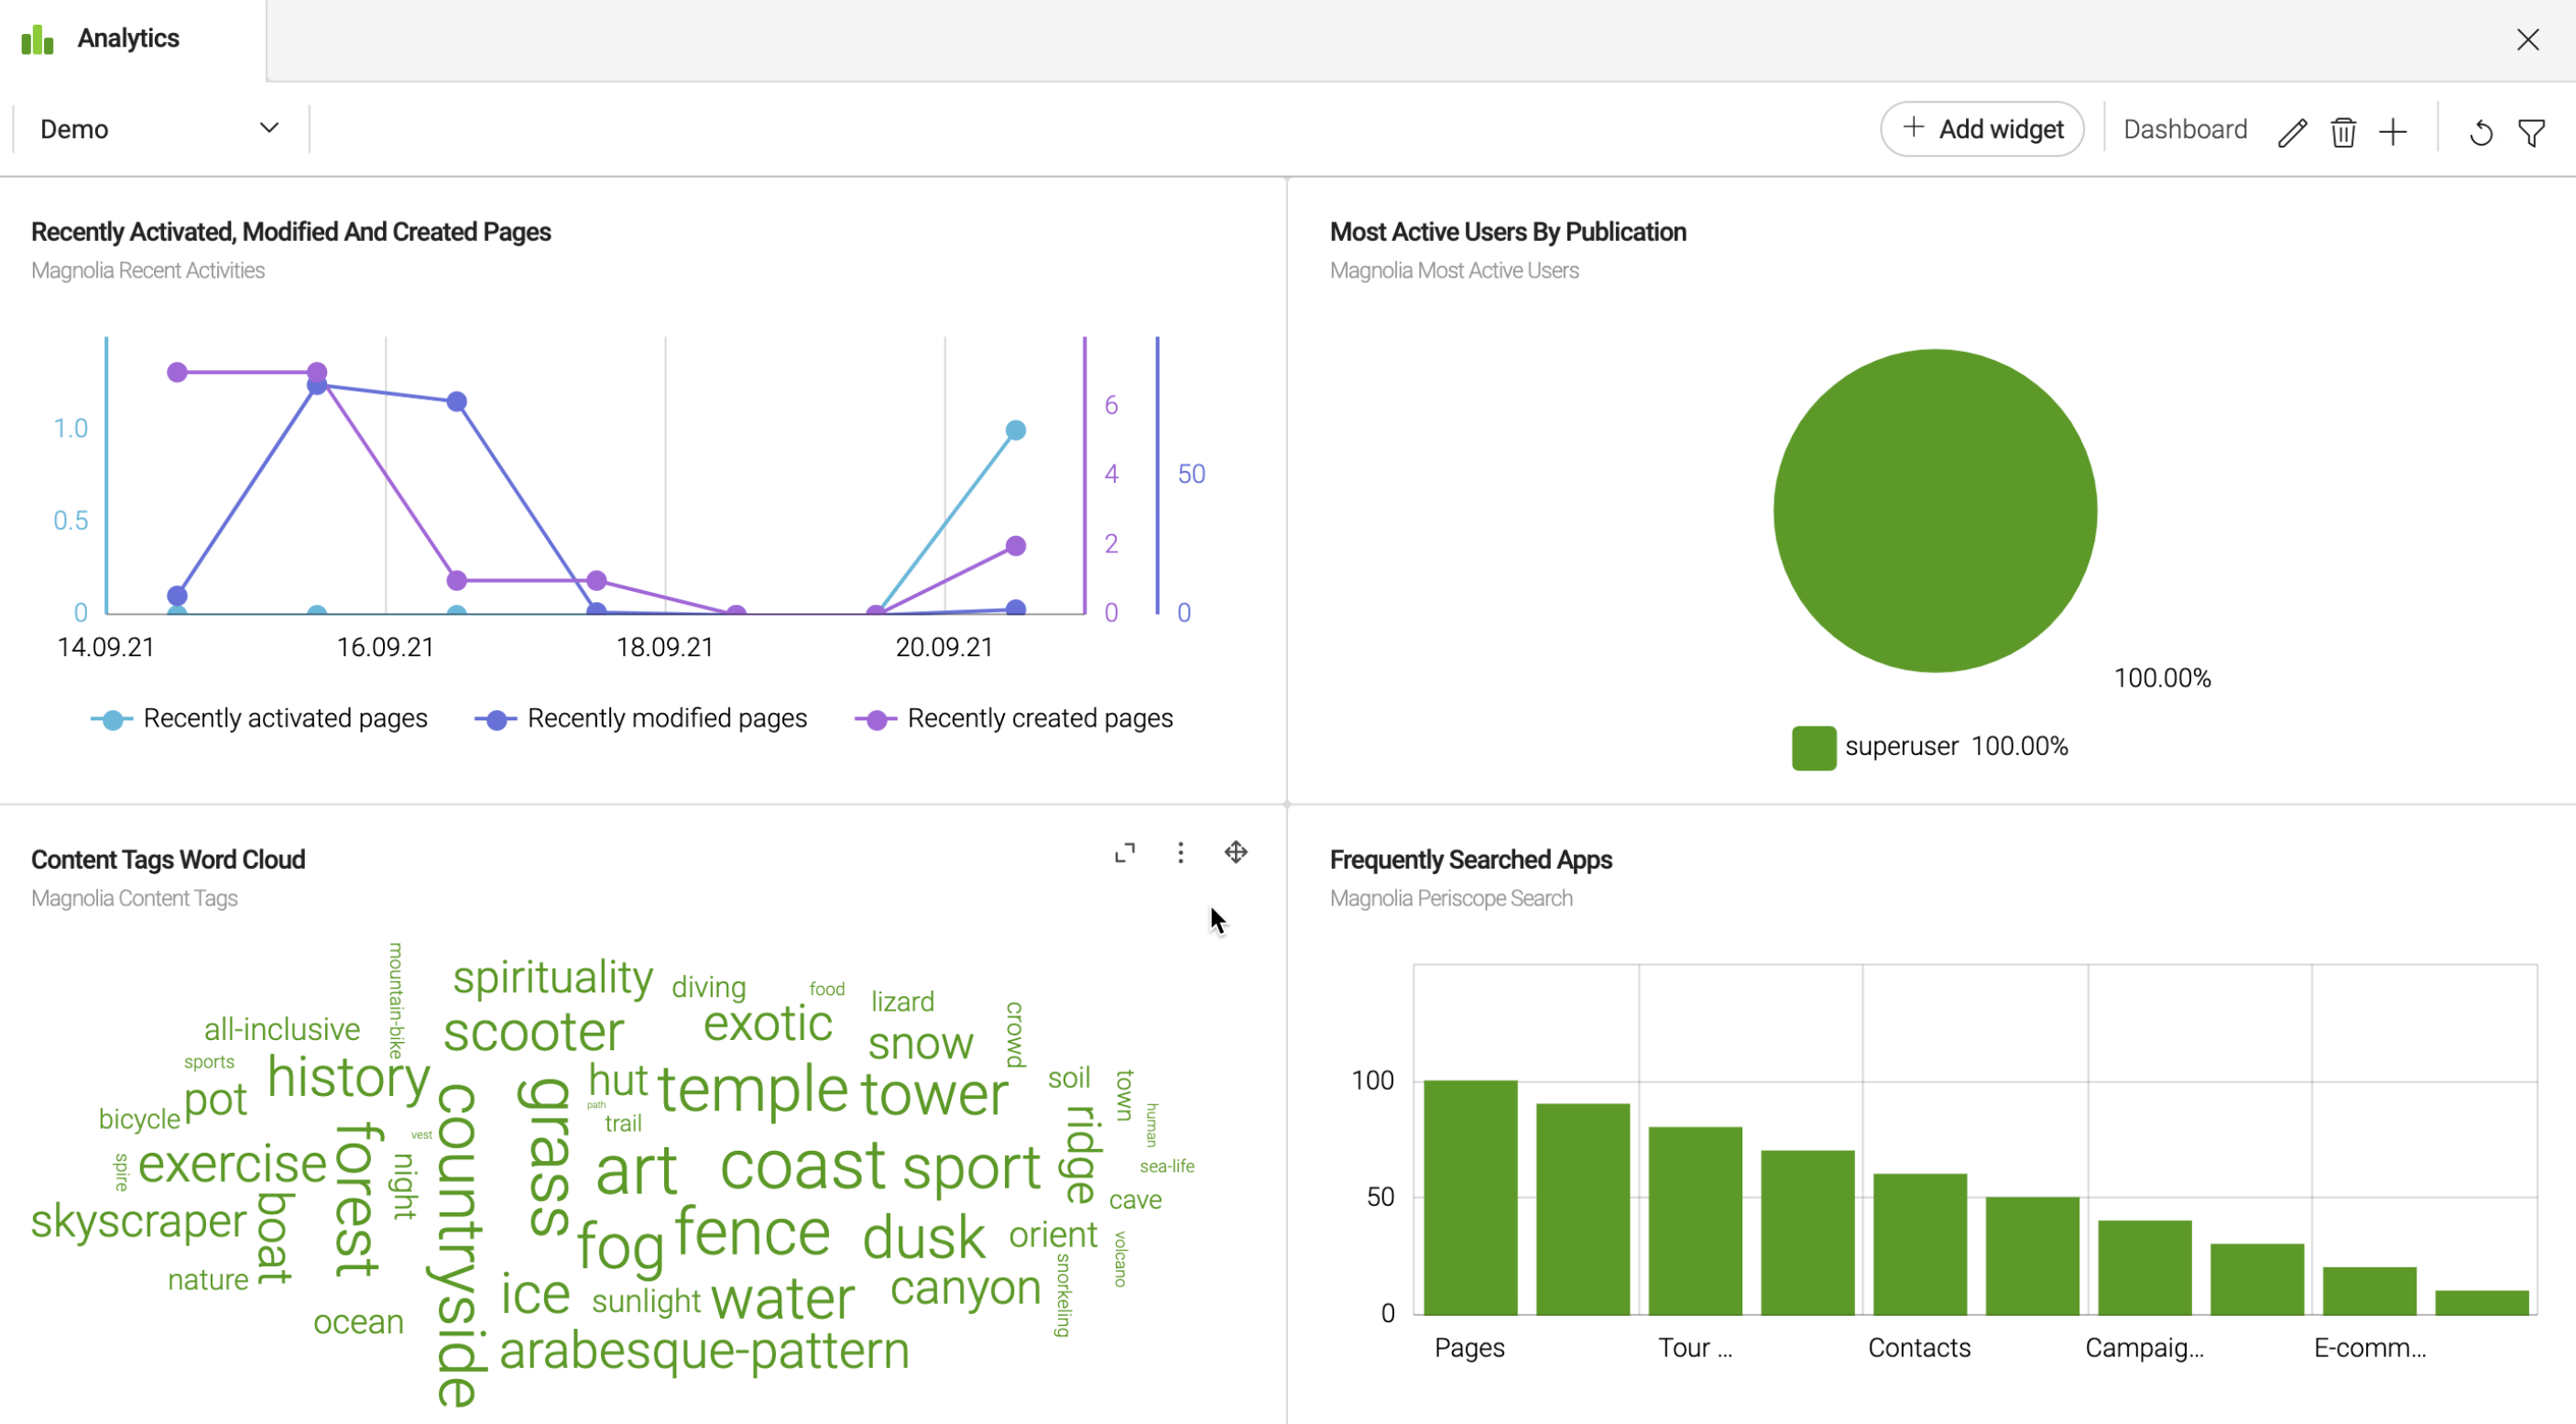Expand the Content Tags Word Cloud

1123,854
